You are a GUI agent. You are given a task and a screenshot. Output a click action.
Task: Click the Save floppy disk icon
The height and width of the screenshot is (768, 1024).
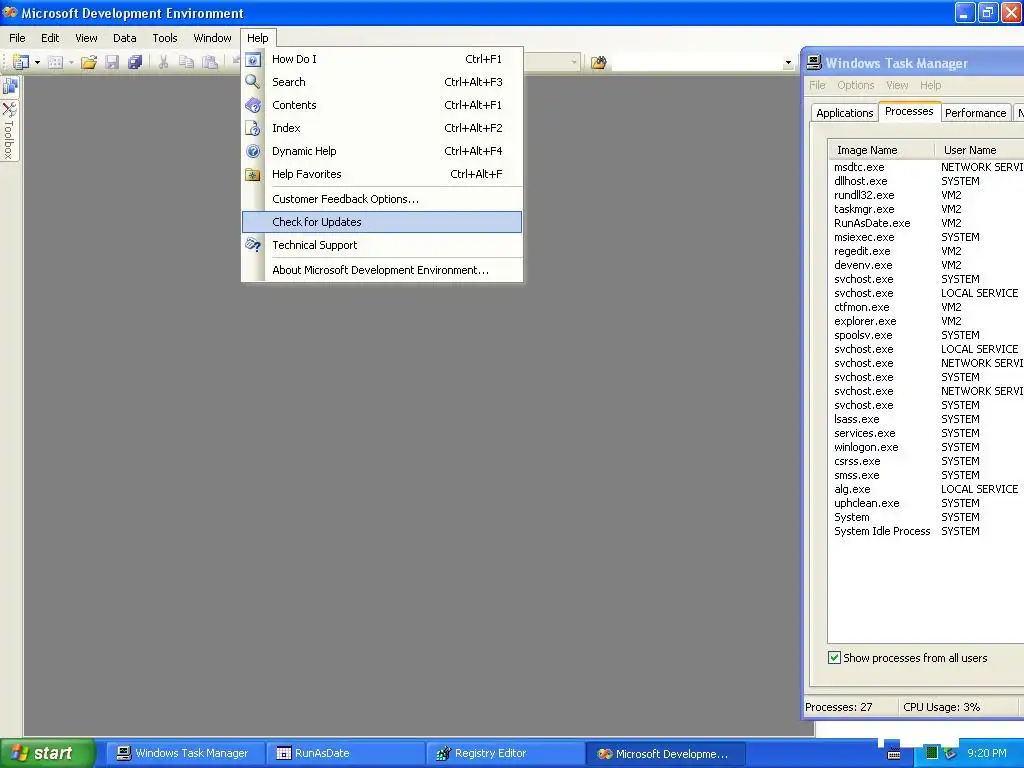tap(112, 62)
